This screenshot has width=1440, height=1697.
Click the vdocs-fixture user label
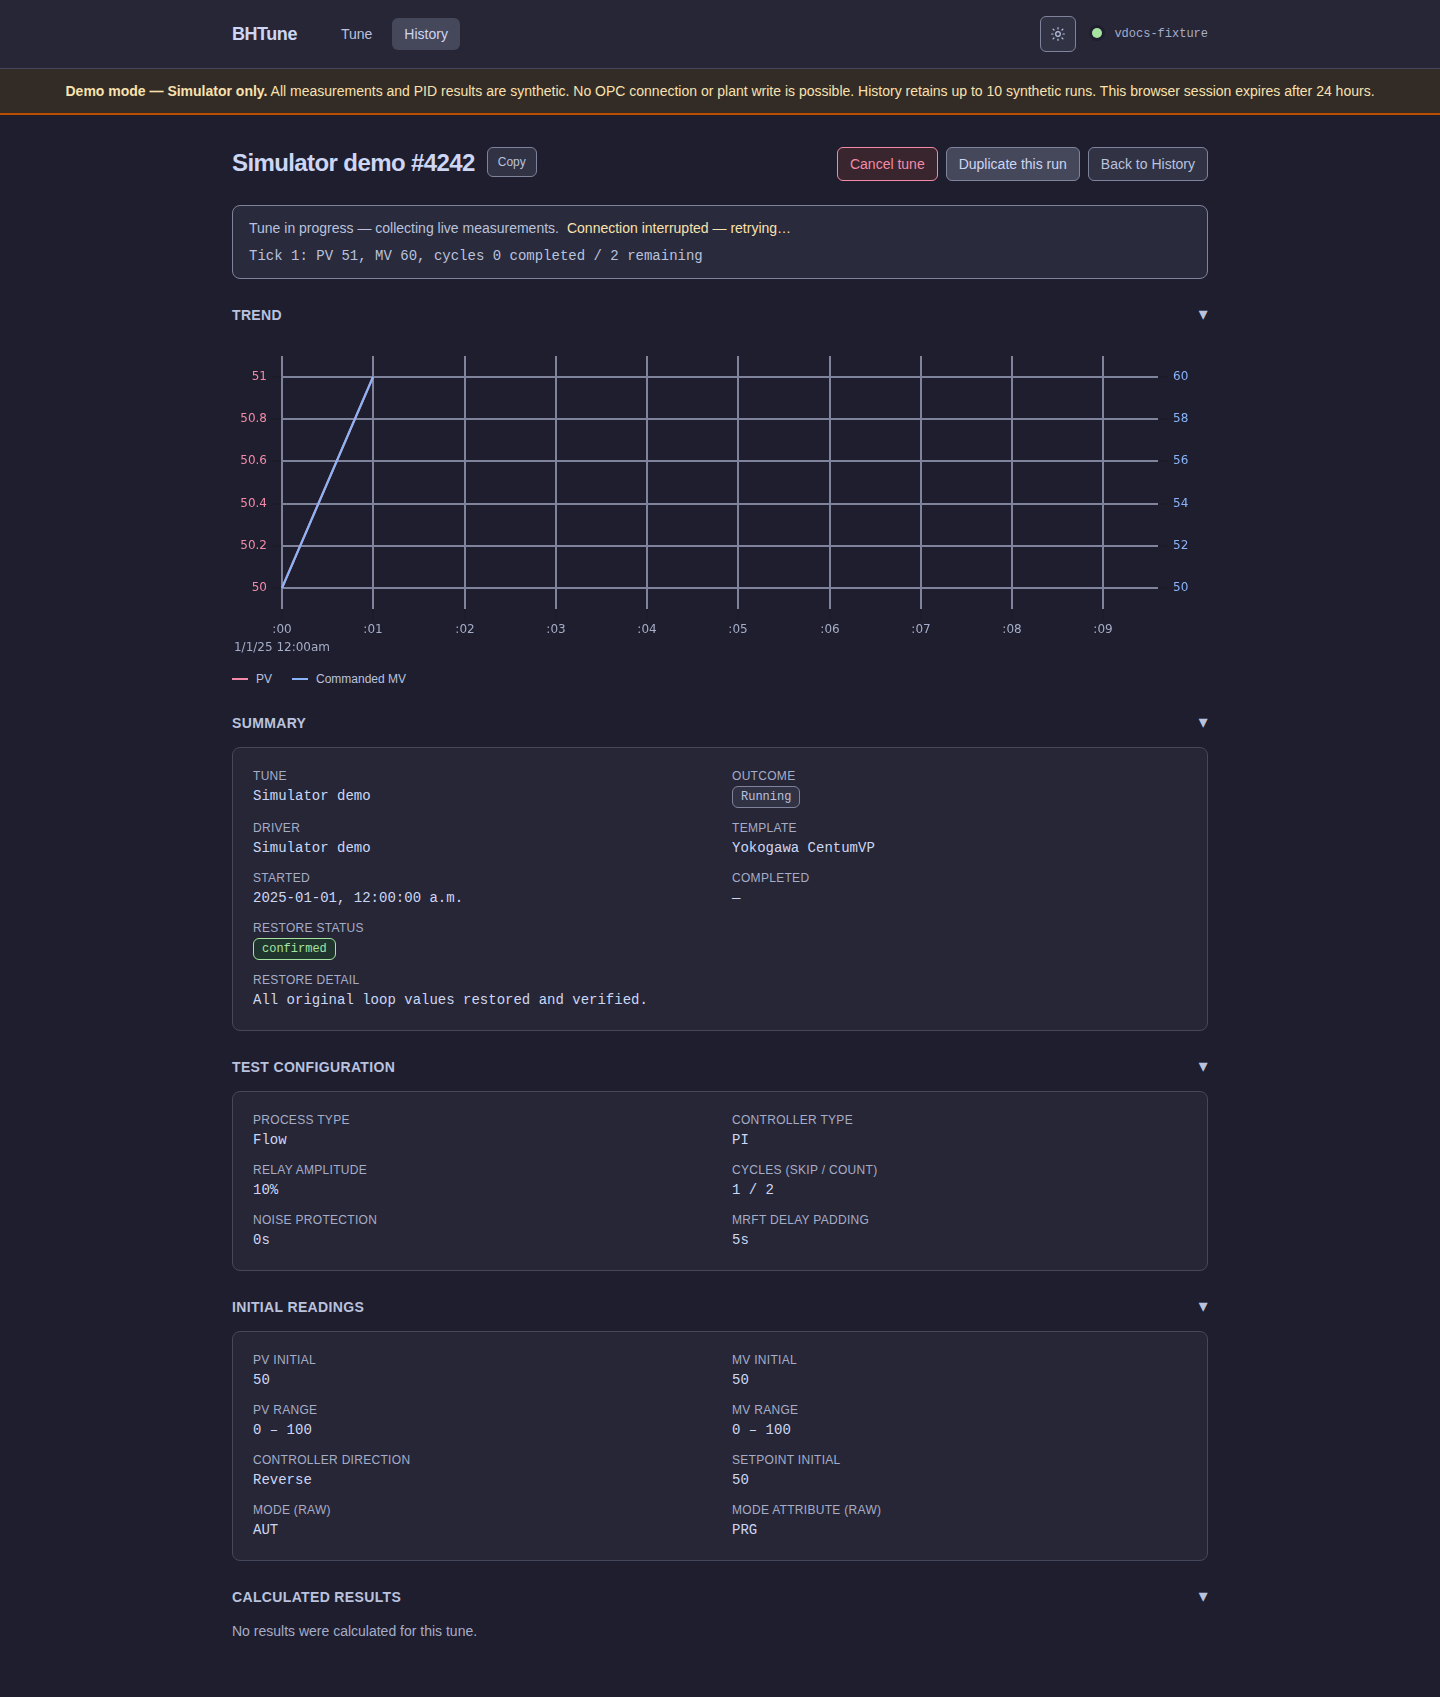pyautogui.click(x=1161, y=33)
